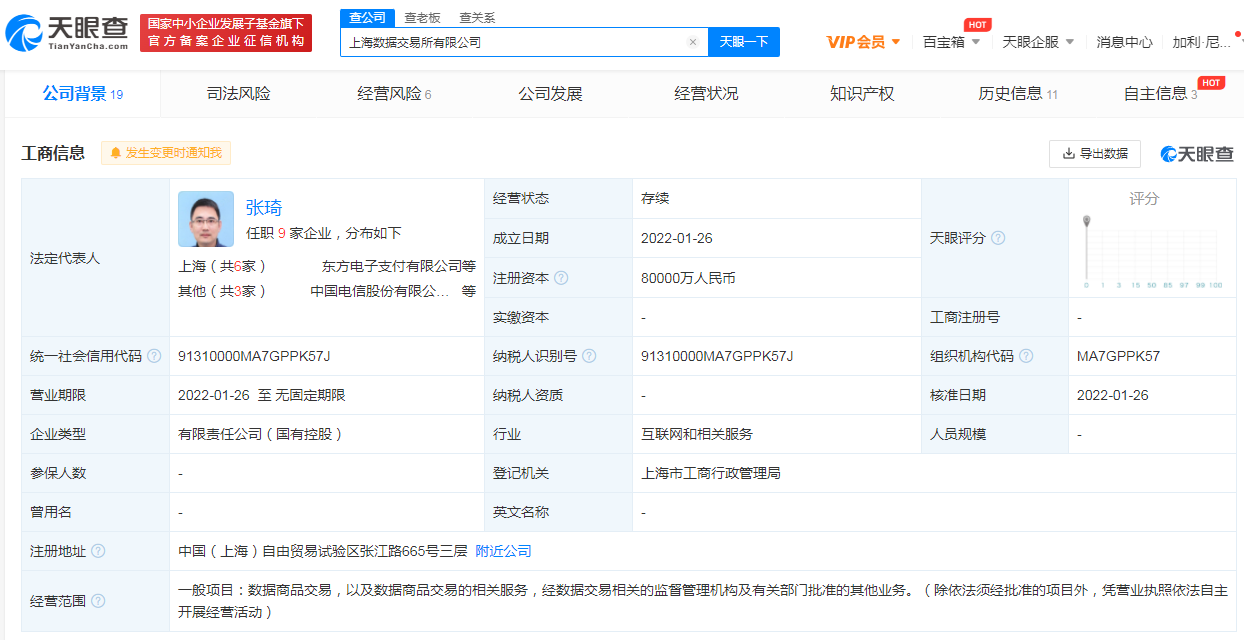Image resolution: width=1244 pixels, height=640 pixels.
Task: Click the 张琦 profile photo thumbnail
Action: [x=206, y=219]
